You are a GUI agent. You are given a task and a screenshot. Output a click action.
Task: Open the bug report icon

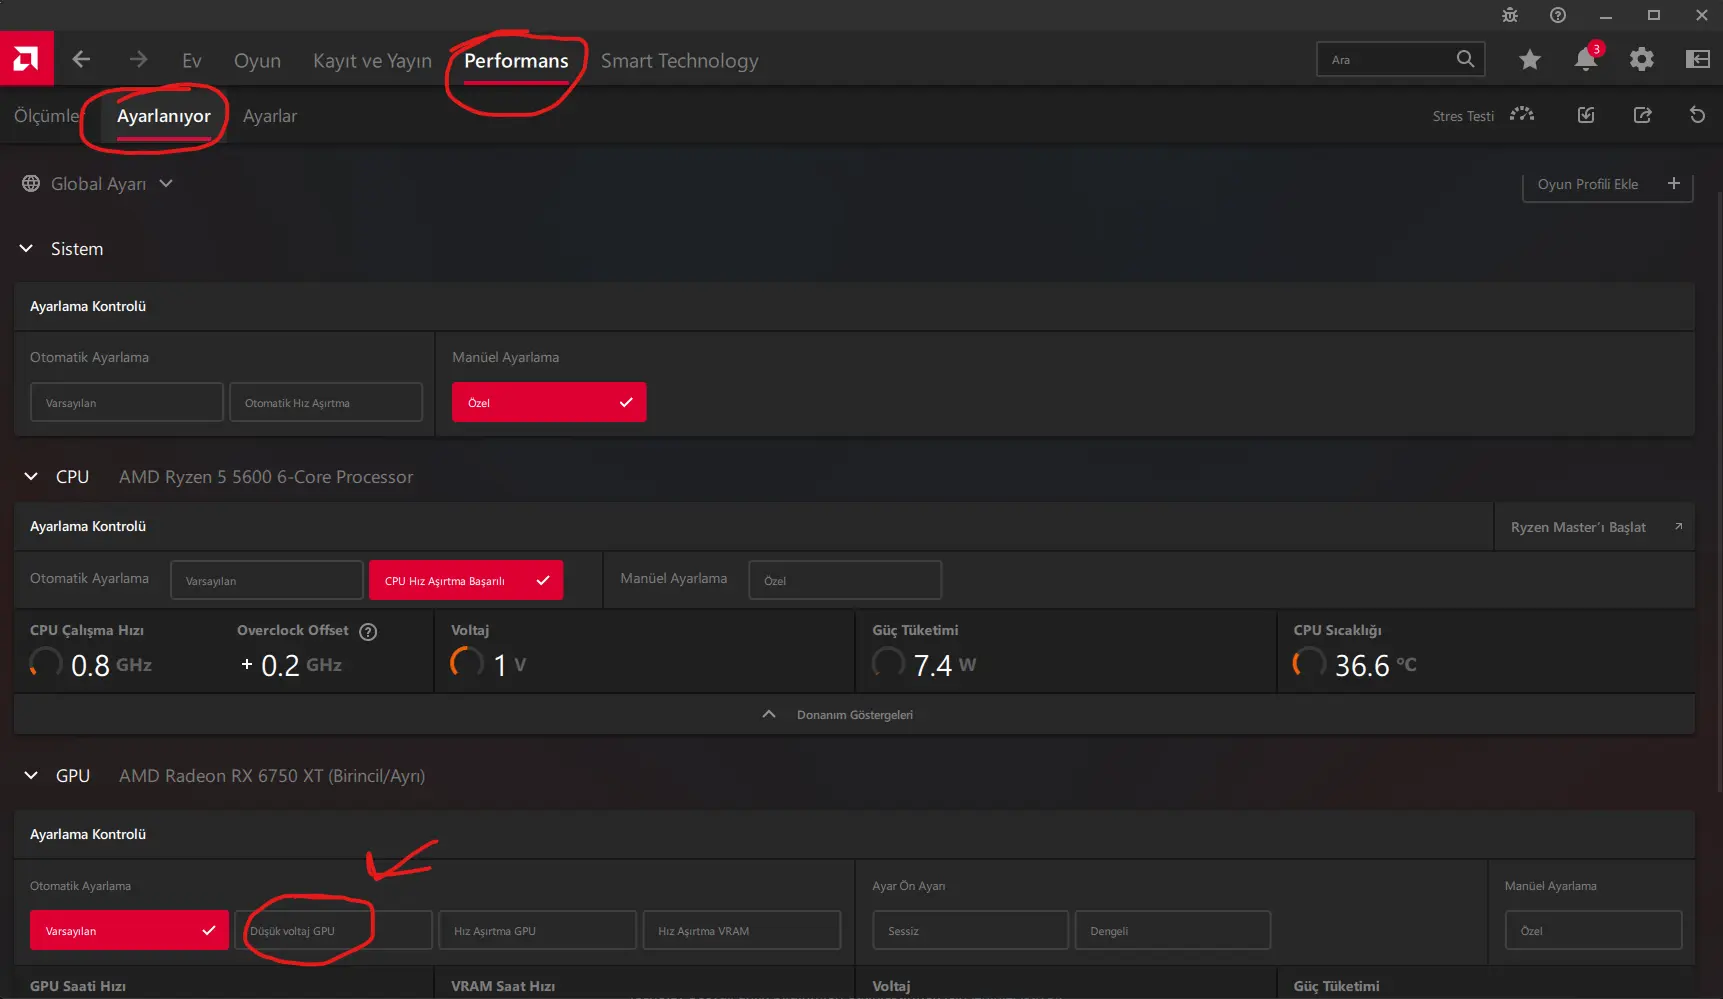1510,15
